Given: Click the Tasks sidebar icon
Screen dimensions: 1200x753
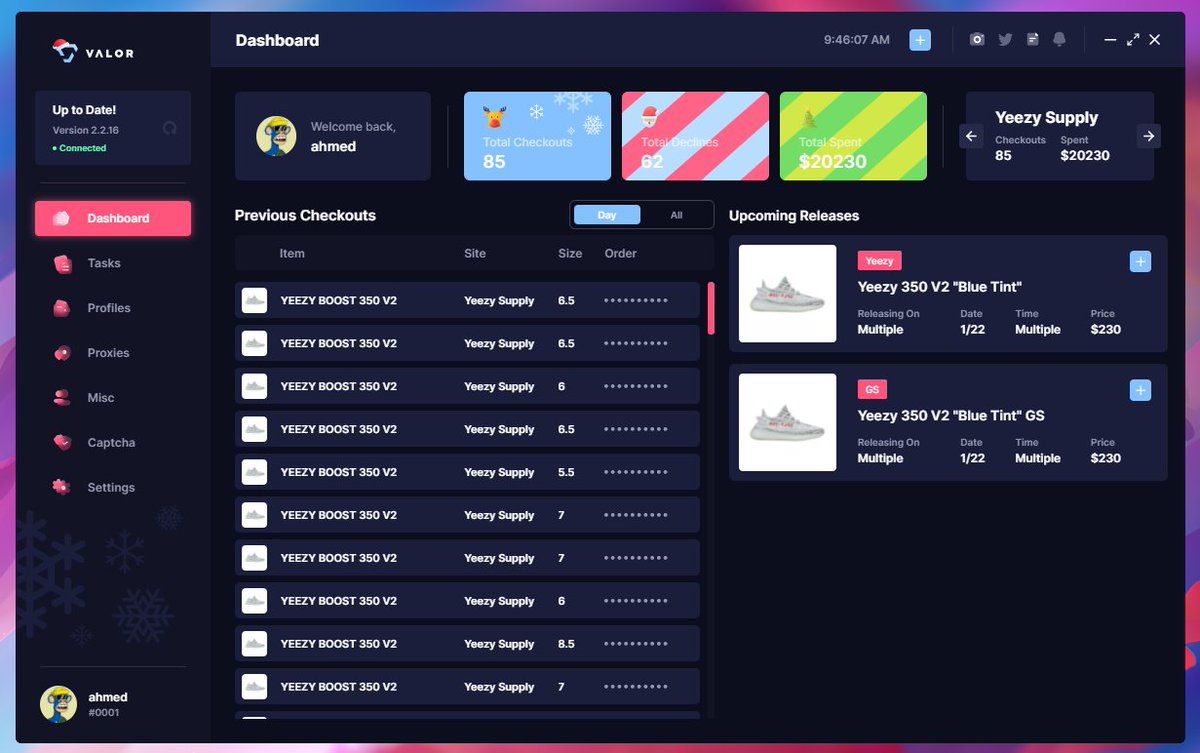Looking at the screenshot, I should [x=62, y=264].
